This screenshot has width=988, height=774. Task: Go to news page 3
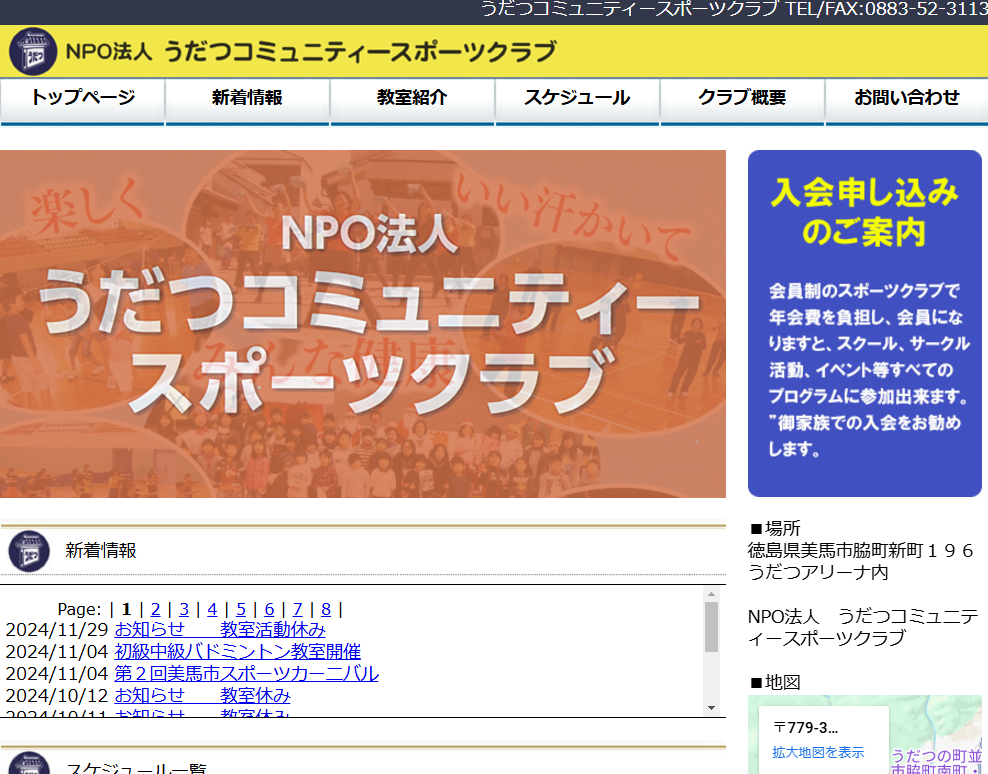coord(184,609)
